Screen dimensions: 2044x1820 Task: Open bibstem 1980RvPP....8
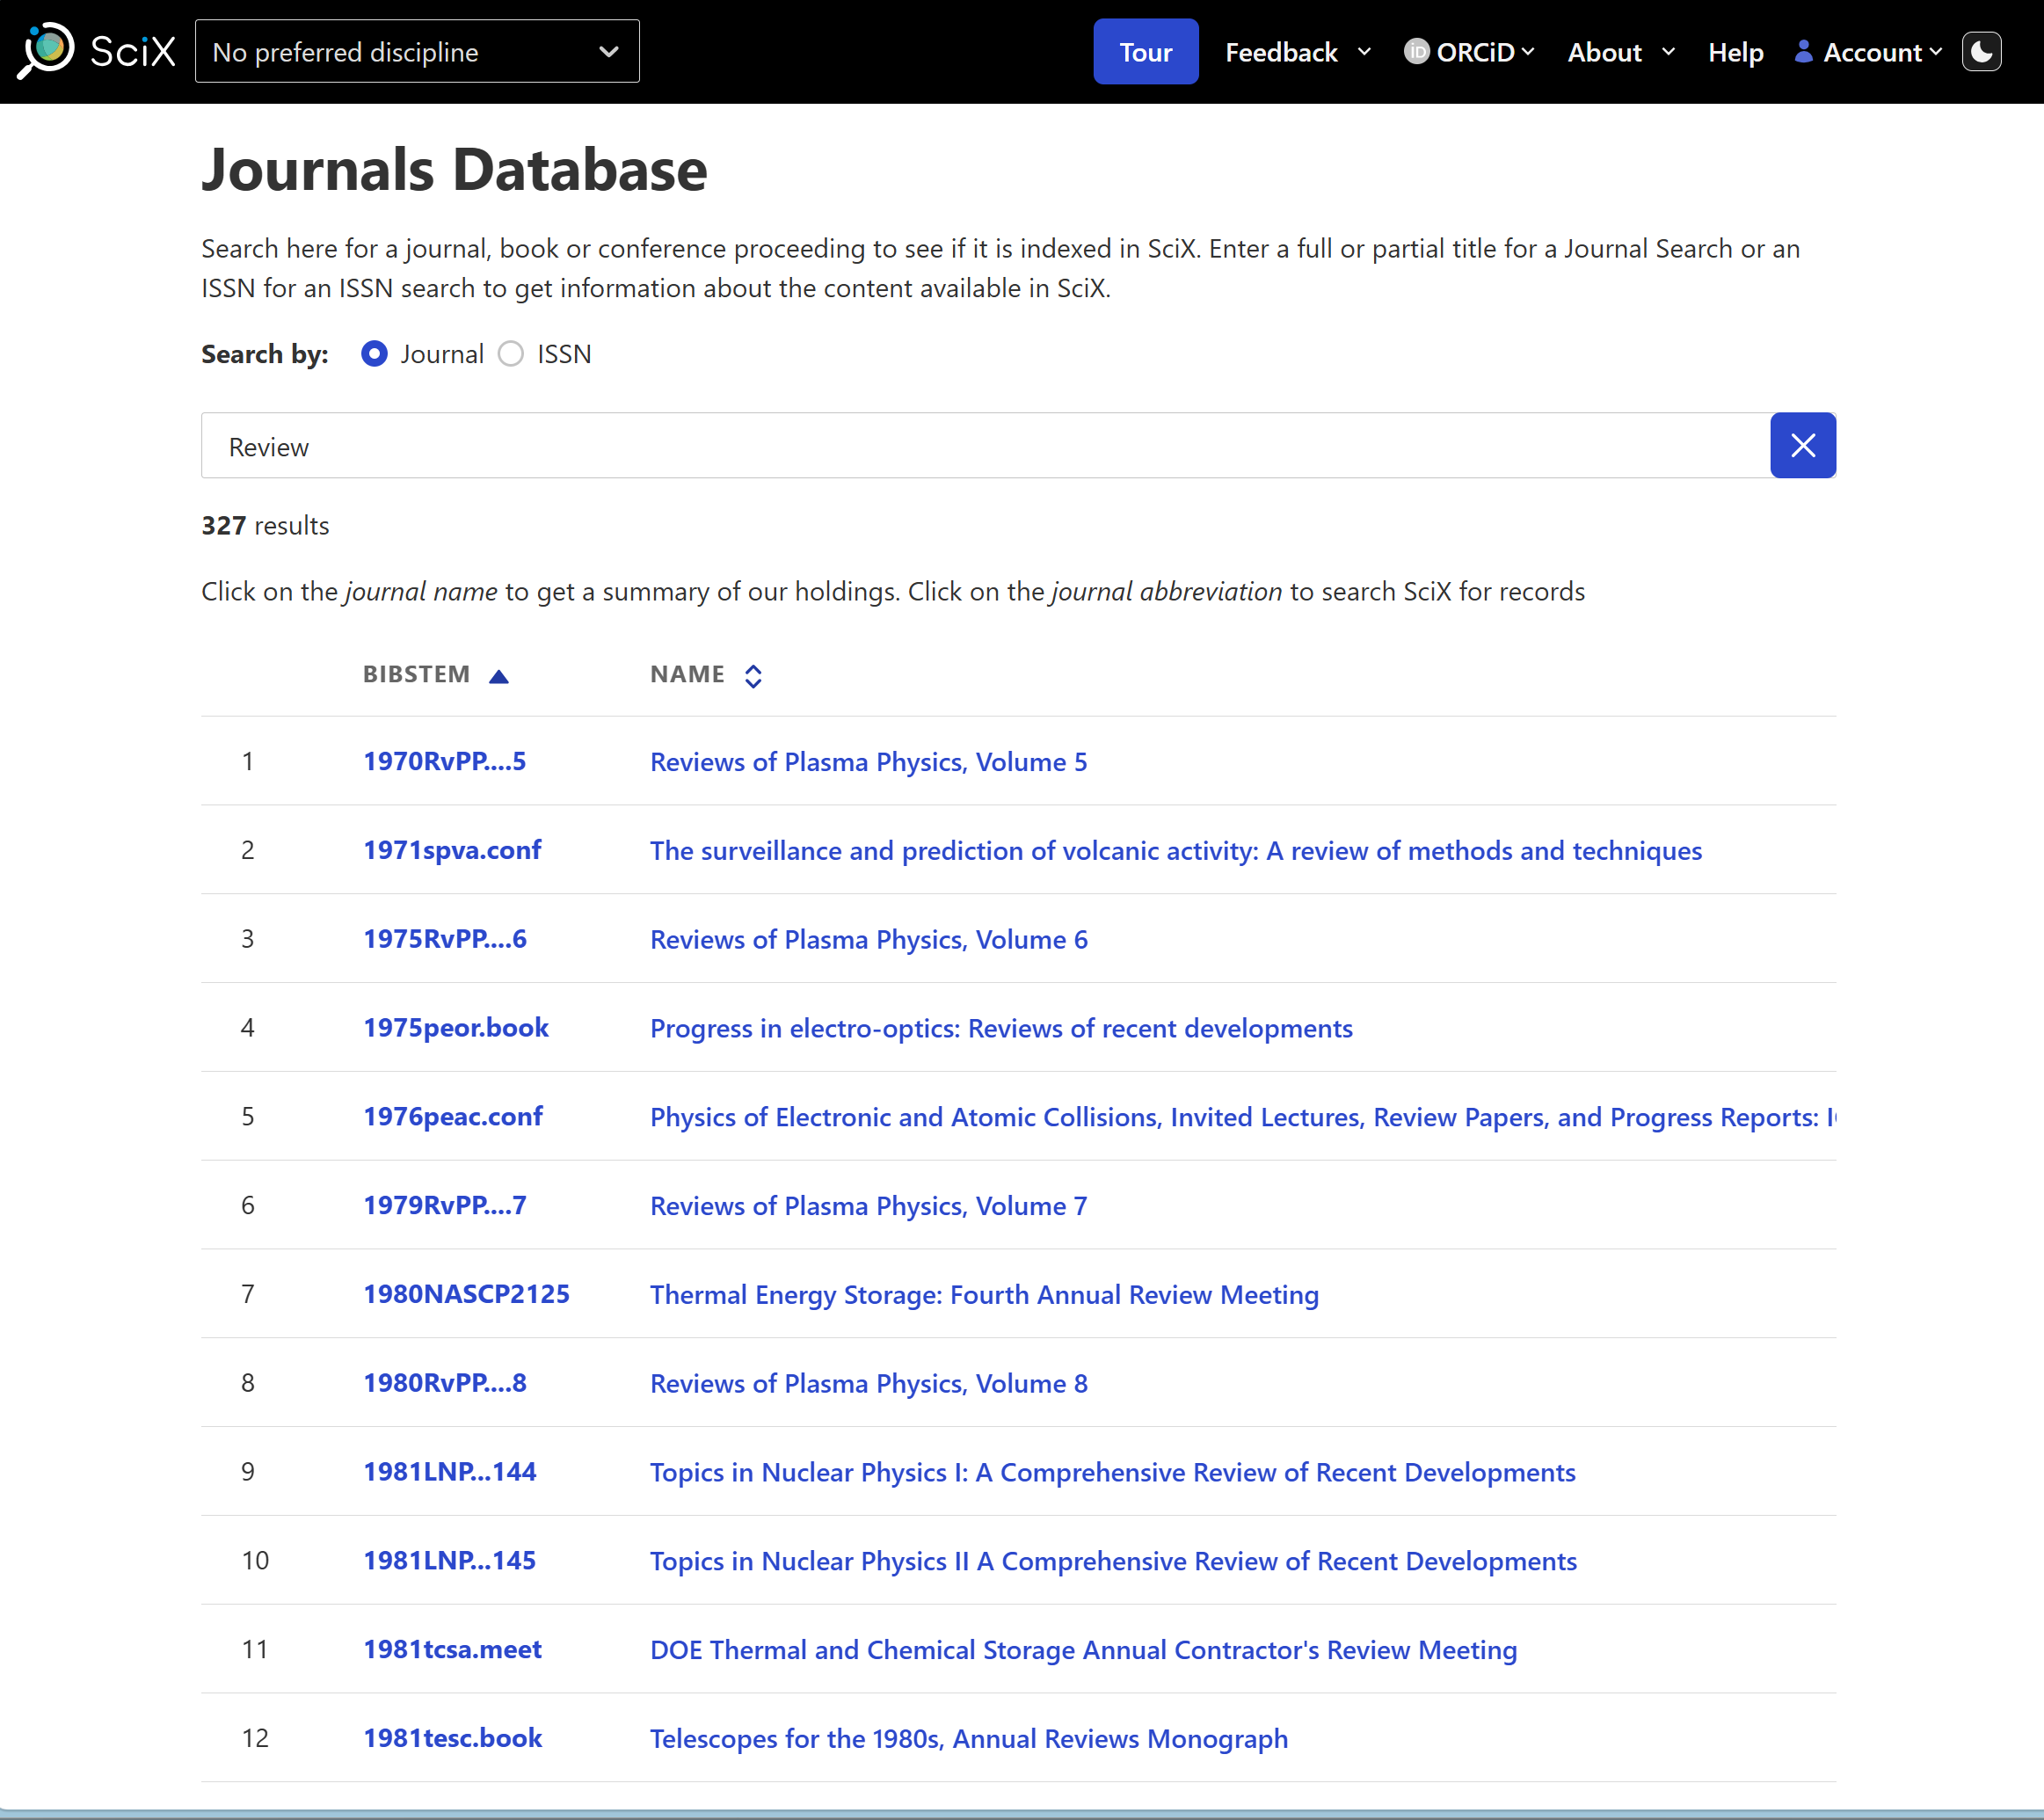(445, 1383)
